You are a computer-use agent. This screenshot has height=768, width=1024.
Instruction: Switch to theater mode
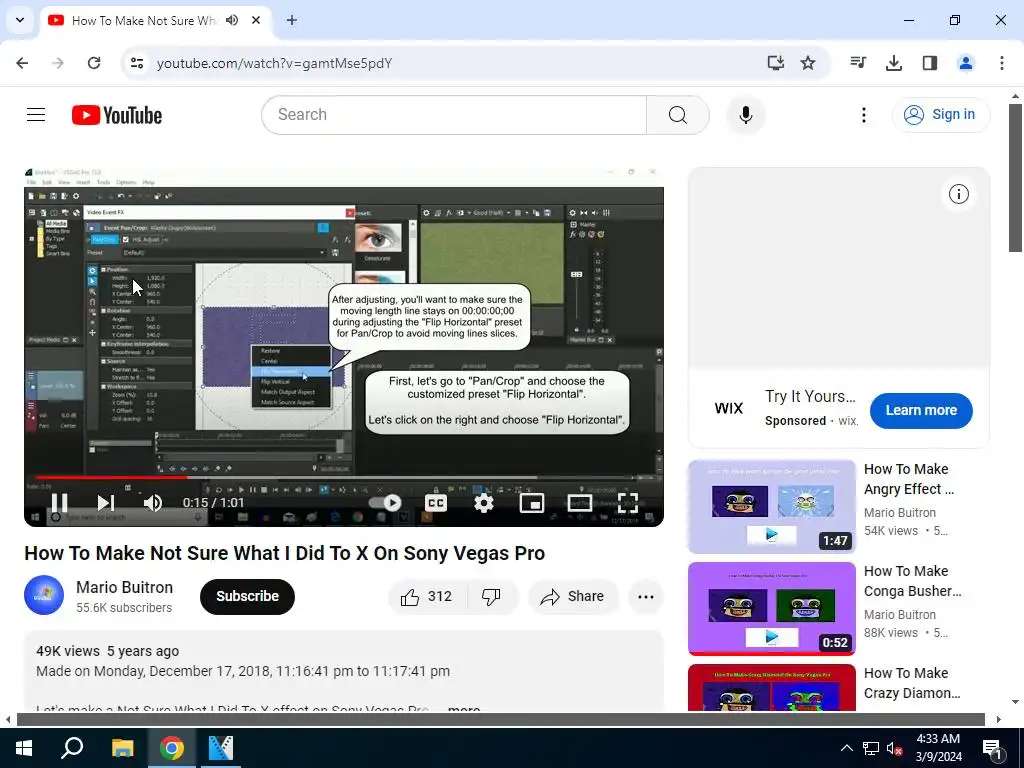(580, 502)
